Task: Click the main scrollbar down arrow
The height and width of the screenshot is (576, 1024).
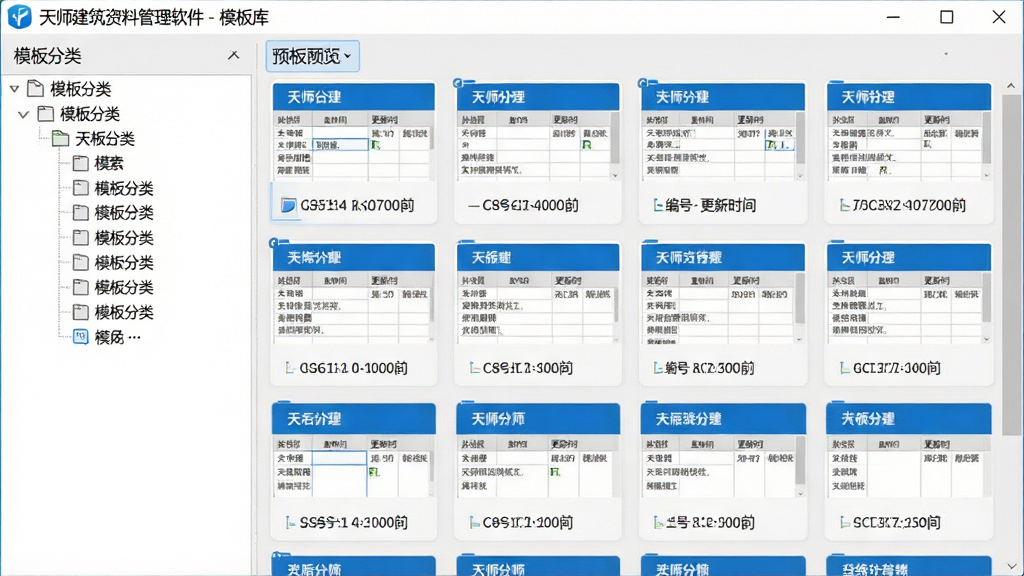Action: tap(1011, 566)
